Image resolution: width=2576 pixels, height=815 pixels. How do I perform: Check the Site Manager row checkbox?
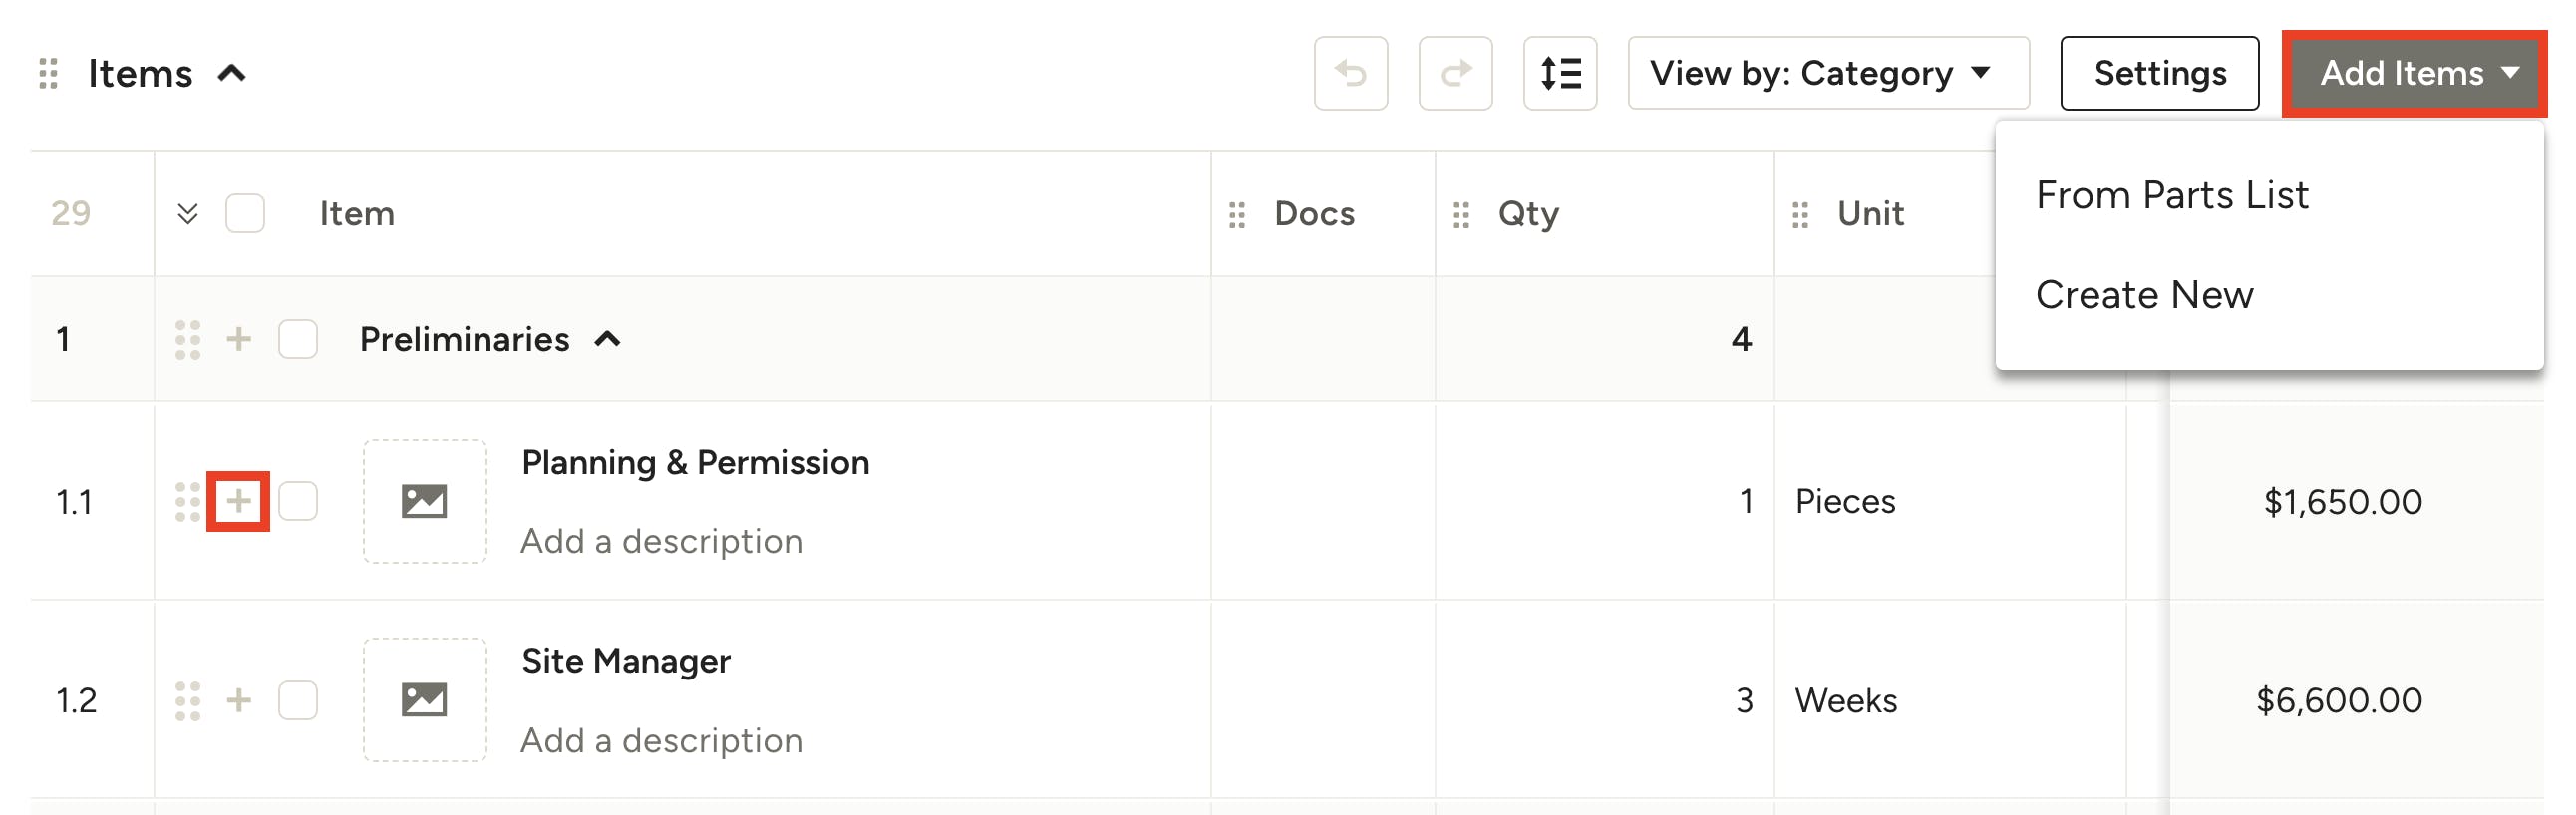297,700
